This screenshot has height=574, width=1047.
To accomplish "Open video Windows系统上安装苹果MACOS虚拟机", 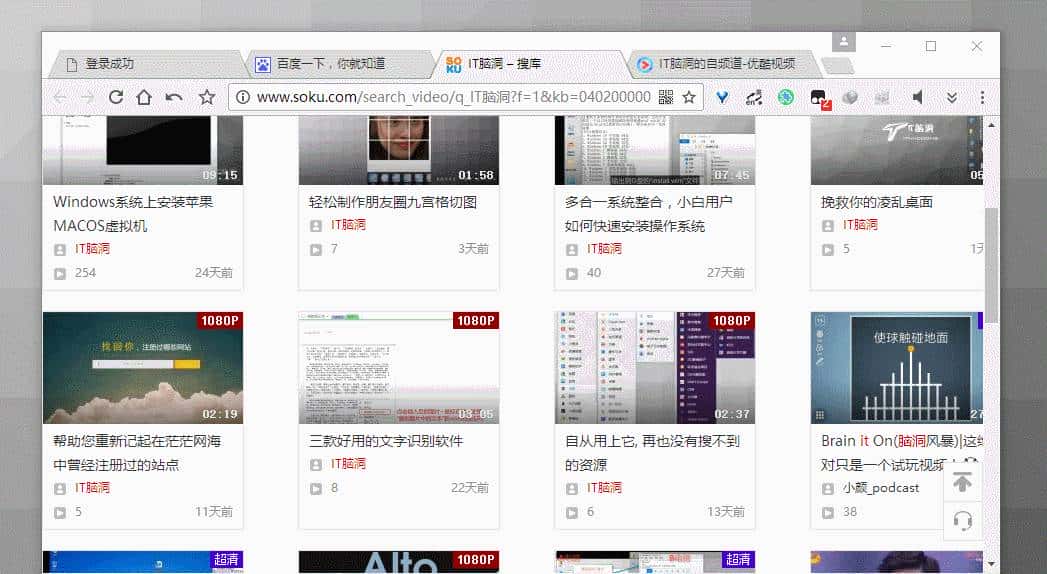I will (133, 214).
